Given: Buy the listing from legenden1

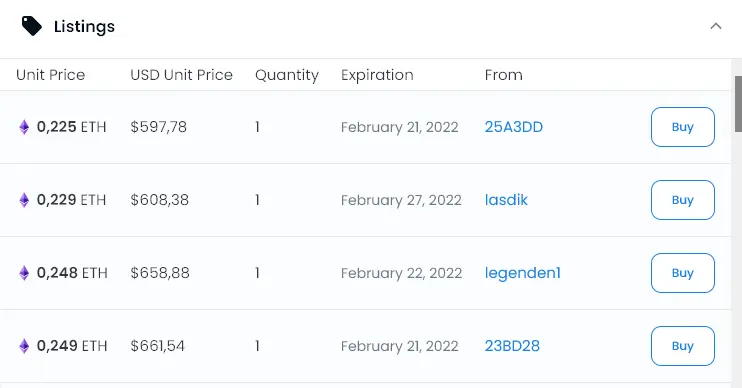Looking at the screenshot, I should point(682,273).
